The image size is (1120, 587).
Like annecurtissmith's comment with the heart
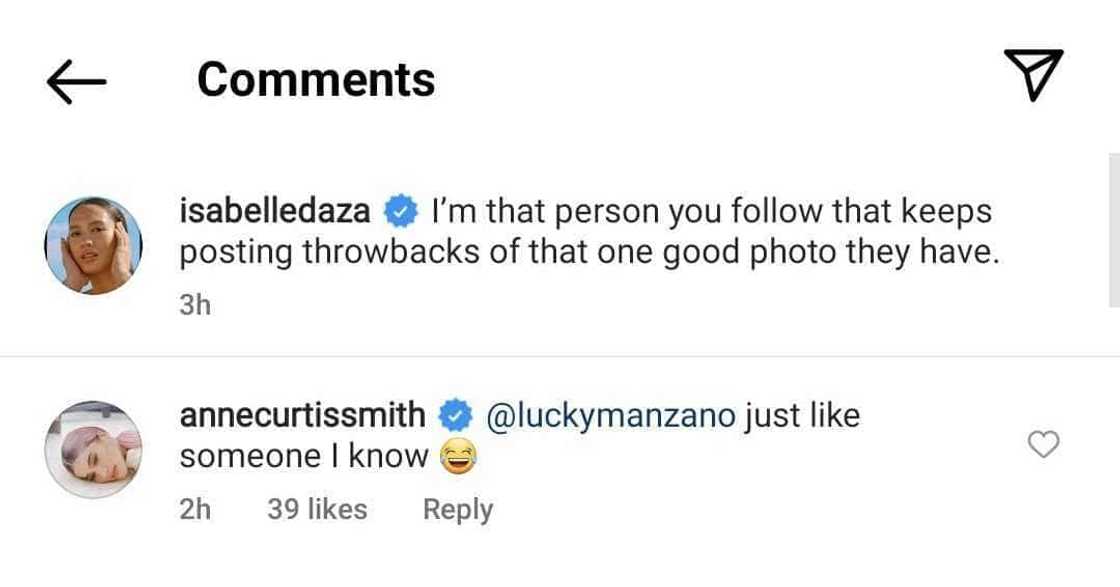click(1044, 445)
